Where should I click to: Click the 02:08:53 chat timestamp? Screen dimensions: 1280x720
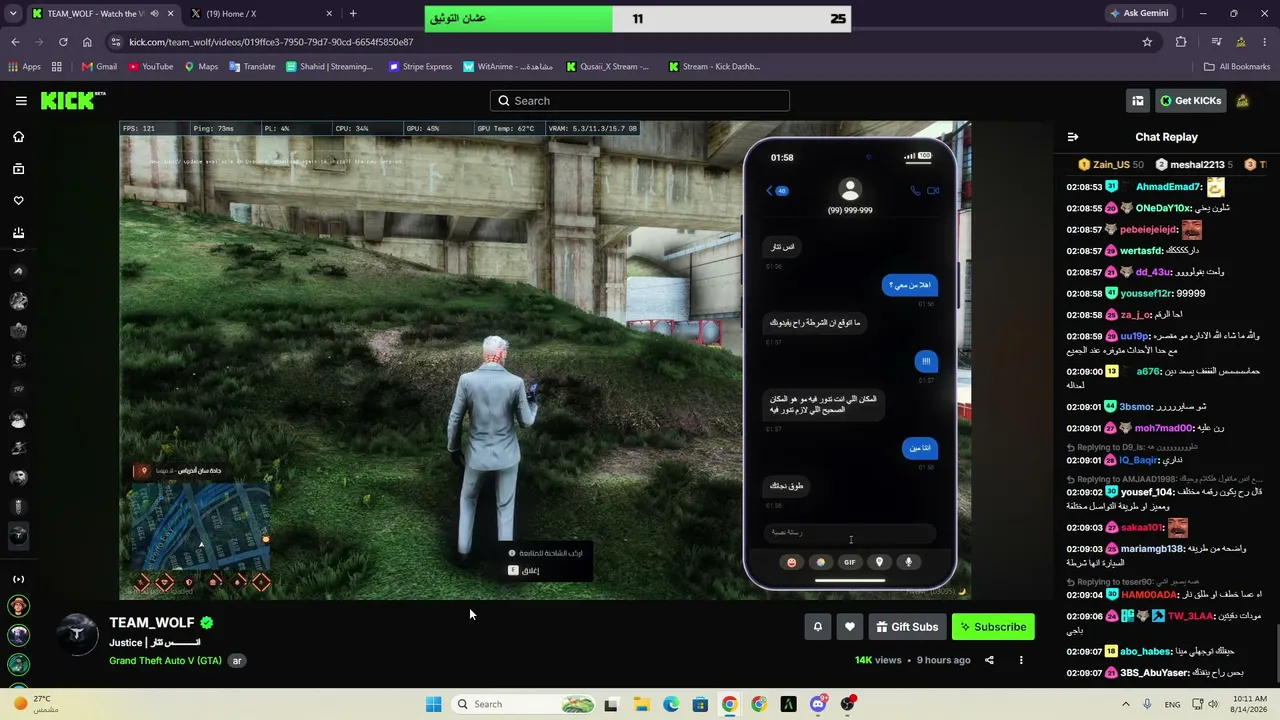(1084, 187)
